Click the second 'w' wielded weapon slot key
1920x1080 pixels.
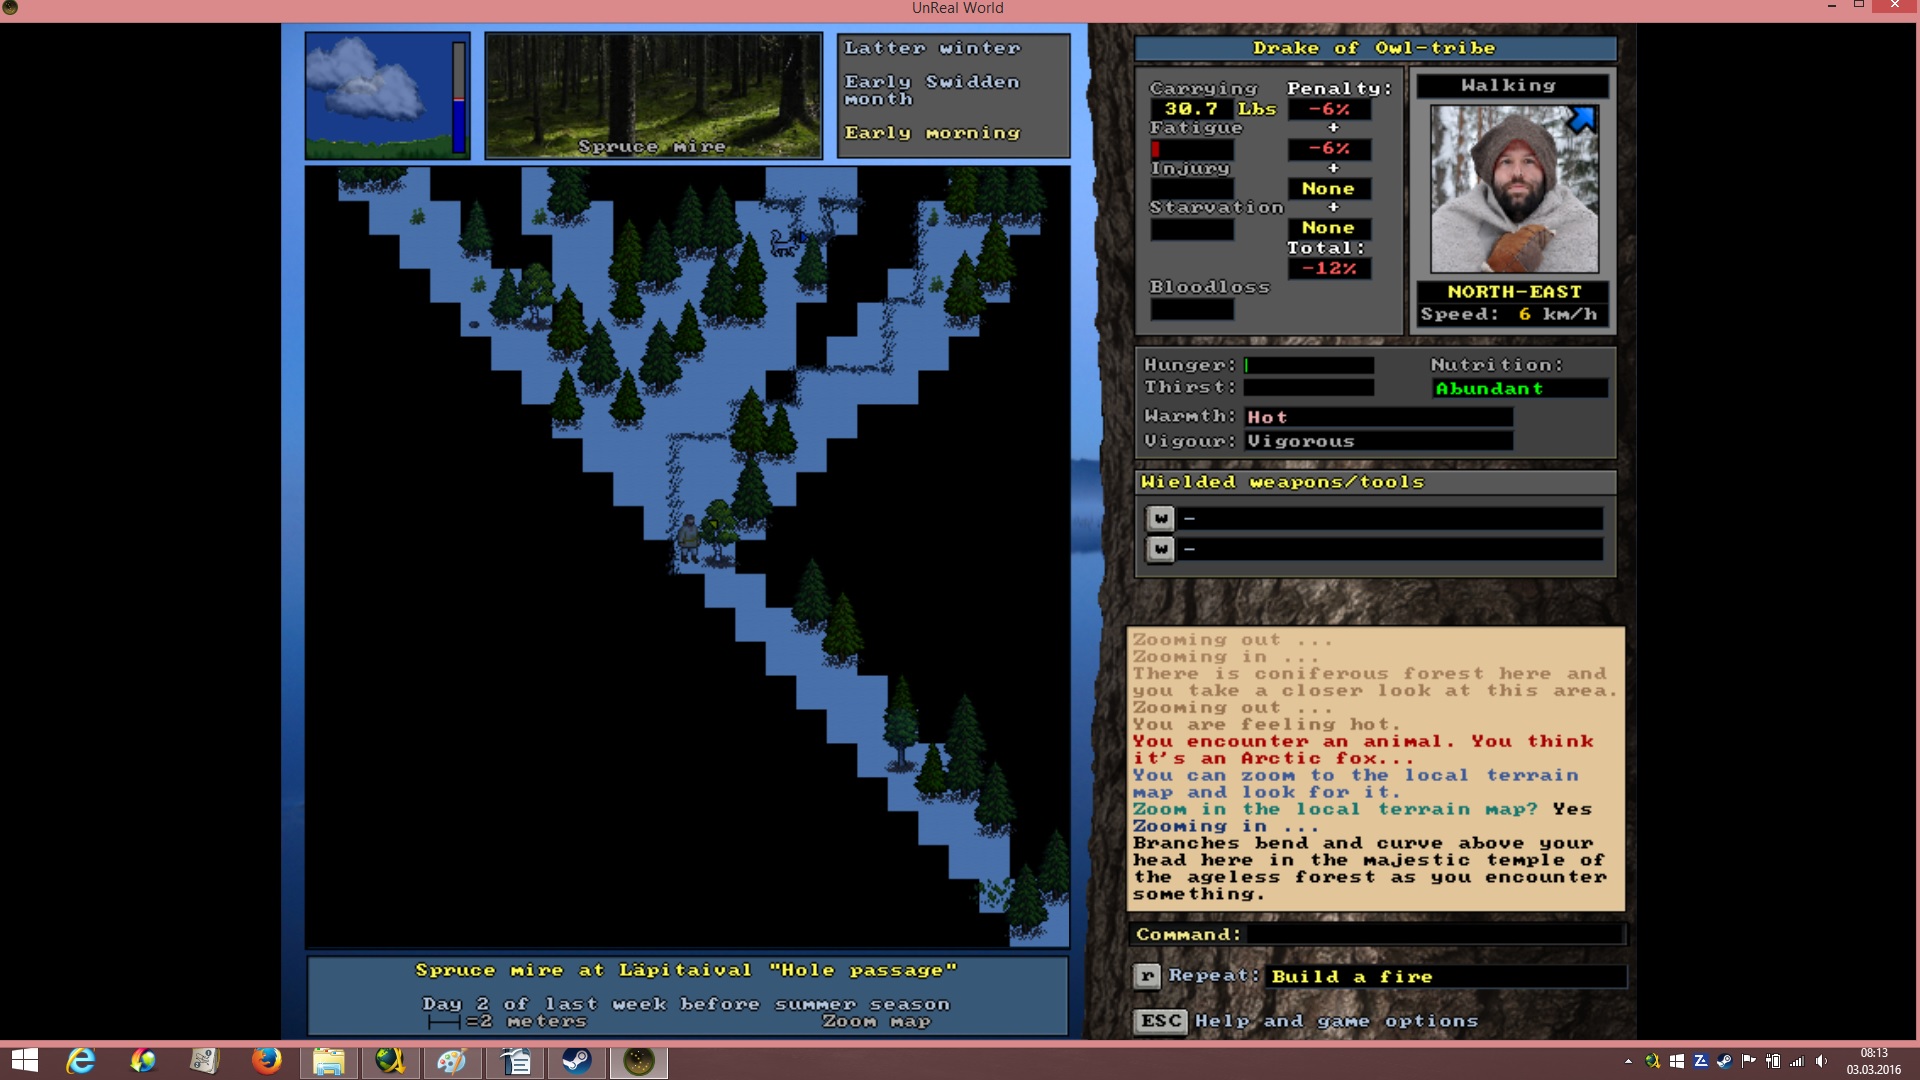coord(1160,549)
